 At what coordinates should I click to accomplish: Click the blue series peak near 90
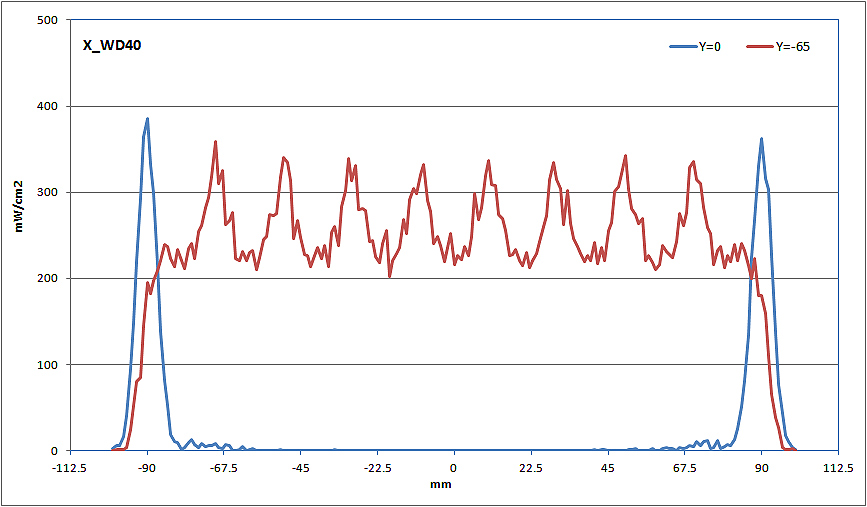coord(761,139)
